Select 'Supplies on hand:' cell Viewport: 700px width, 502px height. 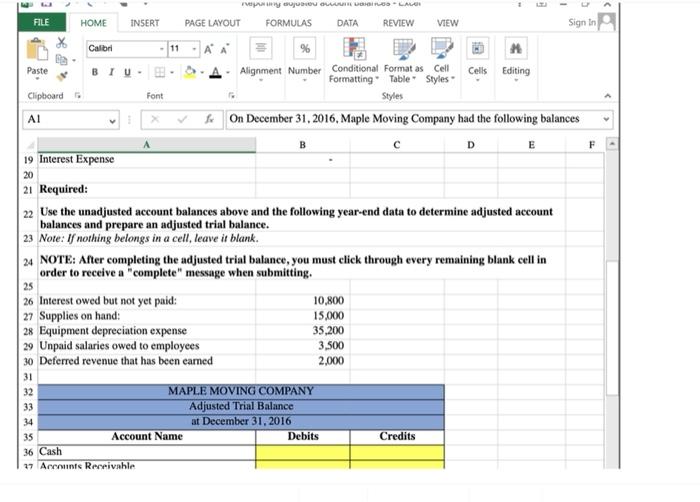pos(146,316)
